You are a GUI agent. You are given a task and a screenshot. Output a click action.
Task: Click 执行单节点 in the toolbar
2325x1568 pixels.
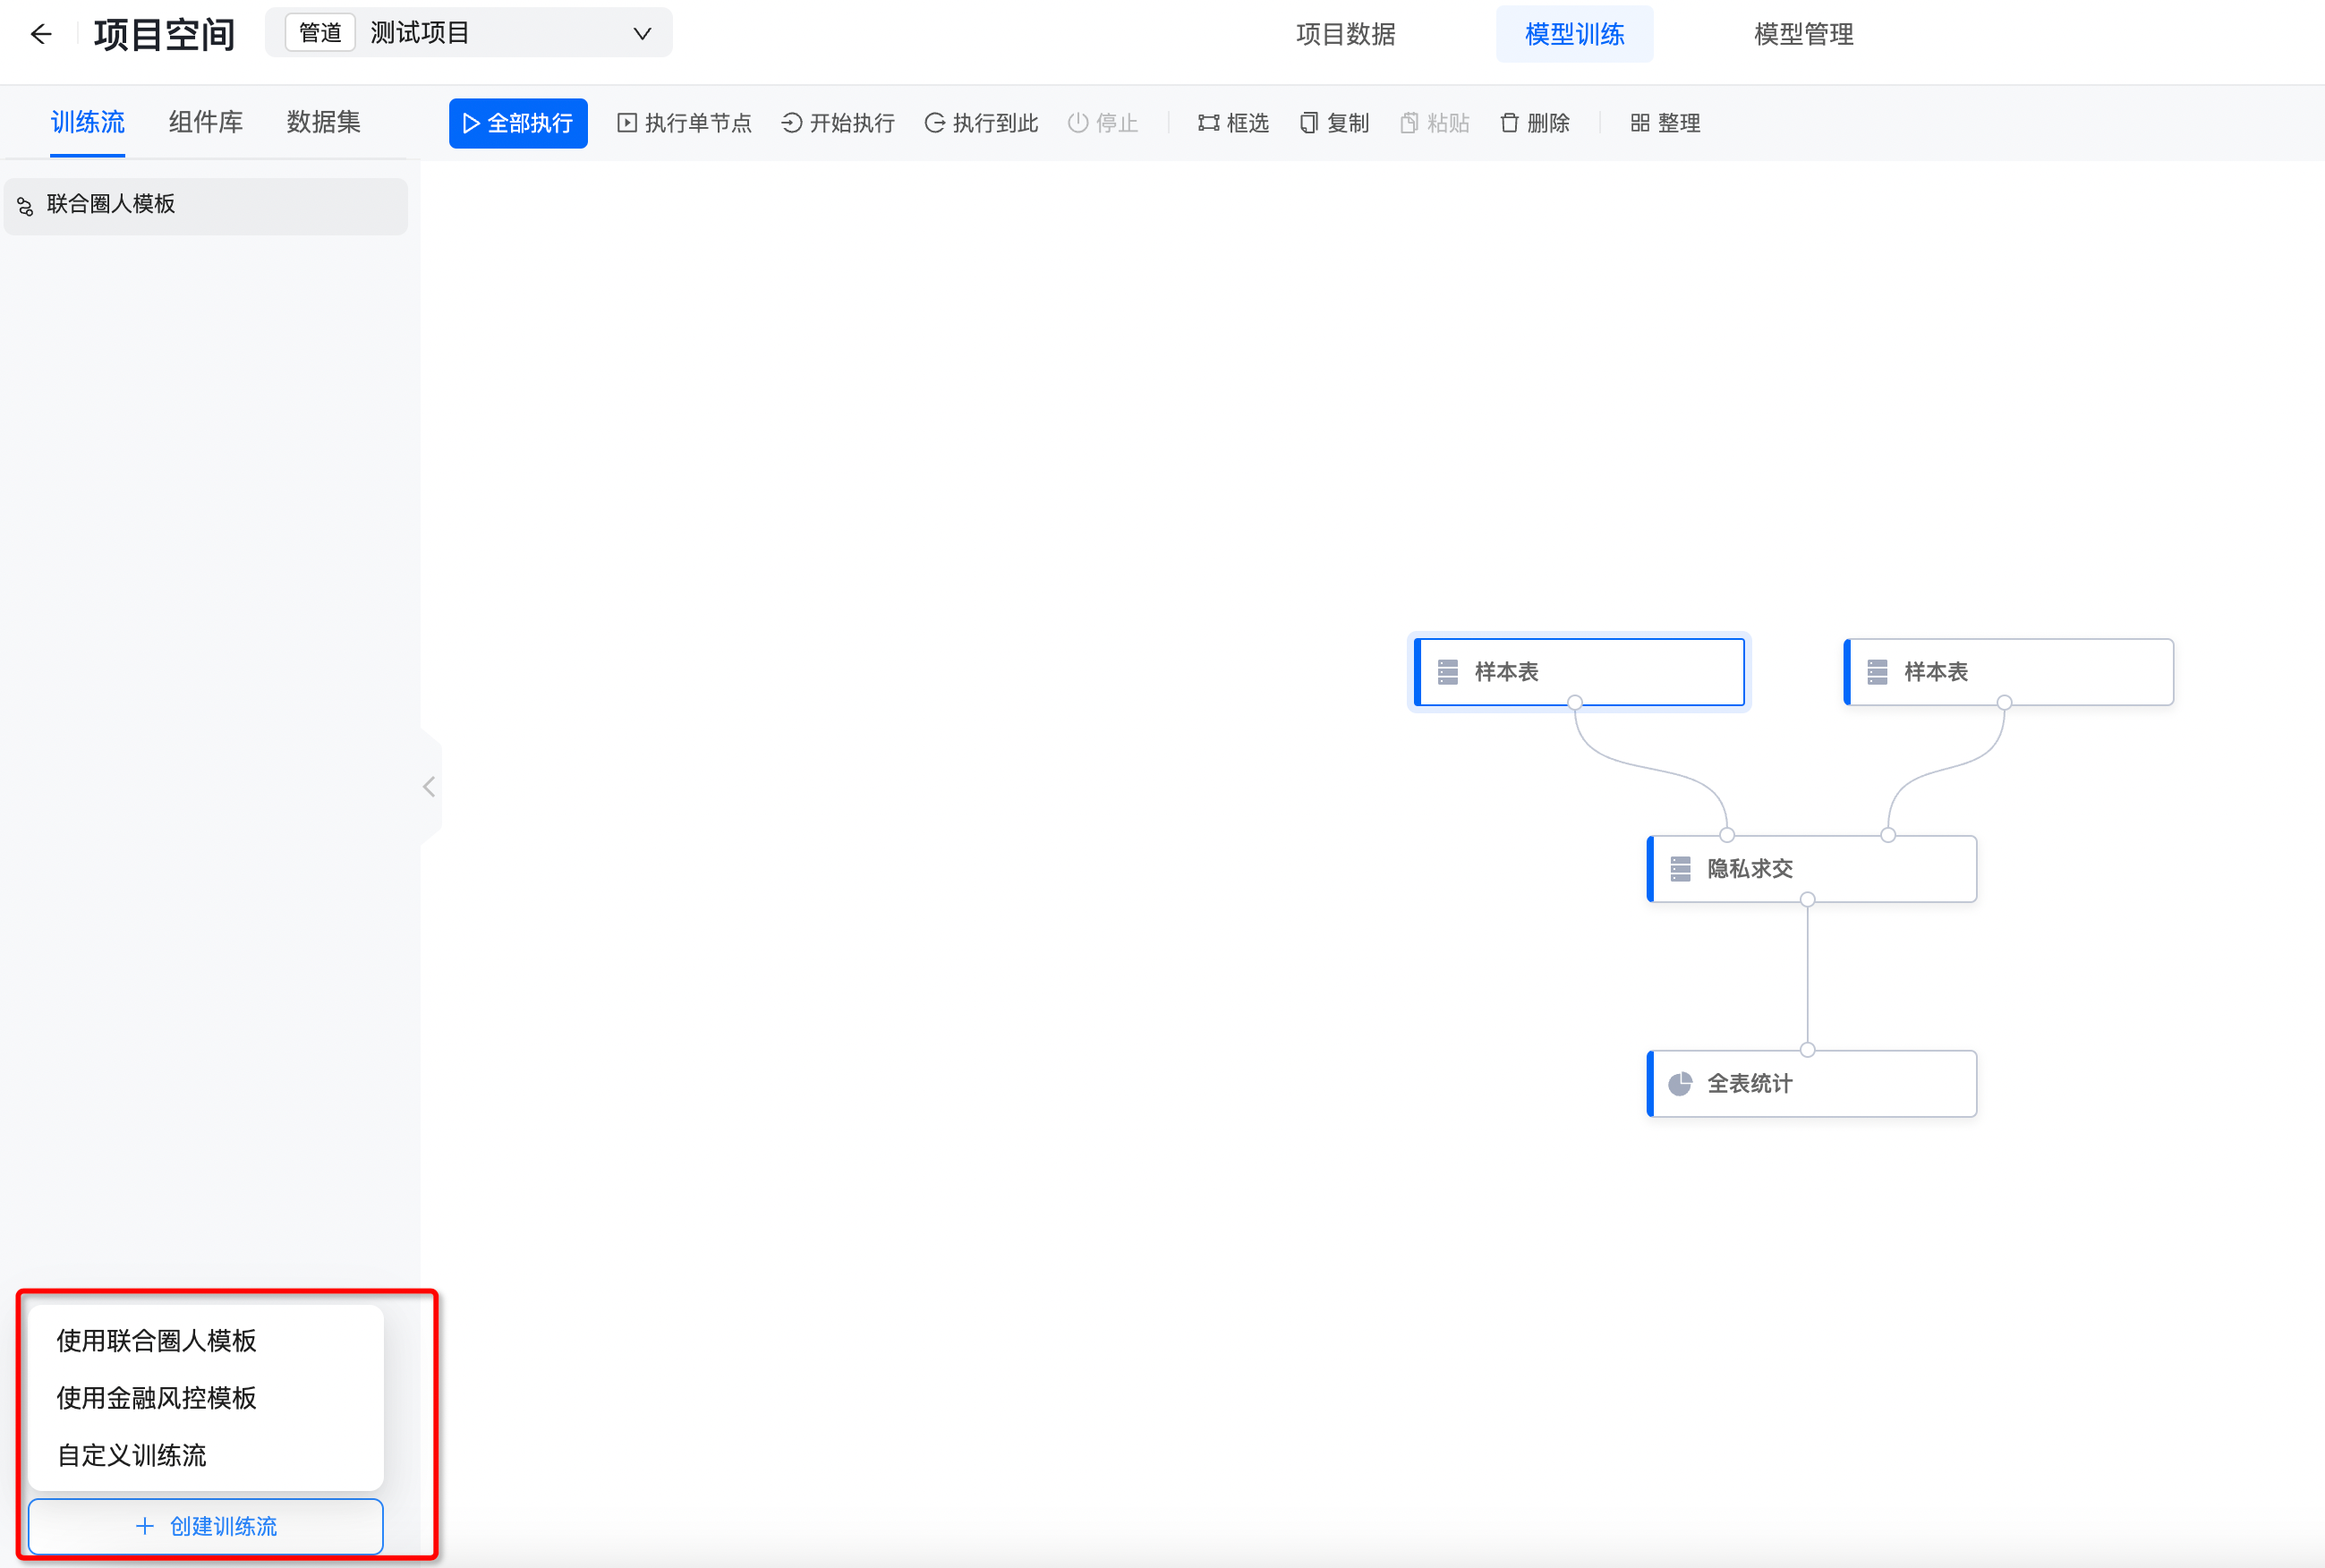684,123
